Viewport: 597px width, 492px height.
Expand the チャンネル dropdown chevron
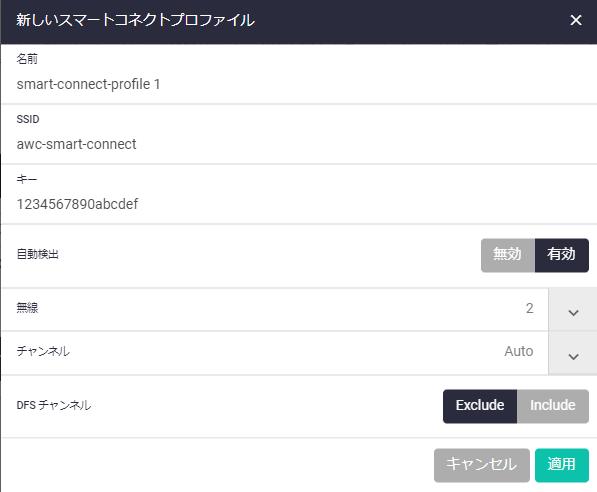[x=573, y=353]
